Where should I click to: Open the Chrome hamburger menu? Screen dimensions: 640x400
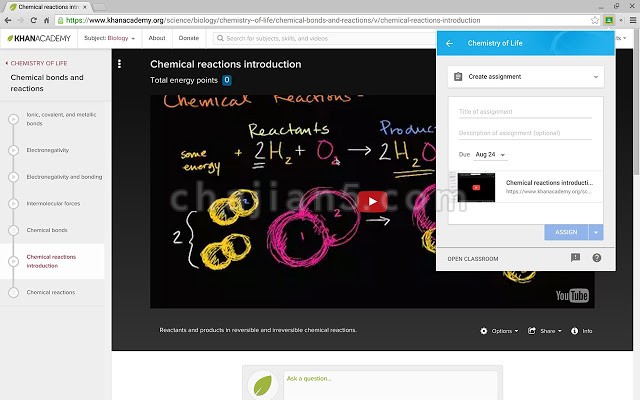point(633,20)
